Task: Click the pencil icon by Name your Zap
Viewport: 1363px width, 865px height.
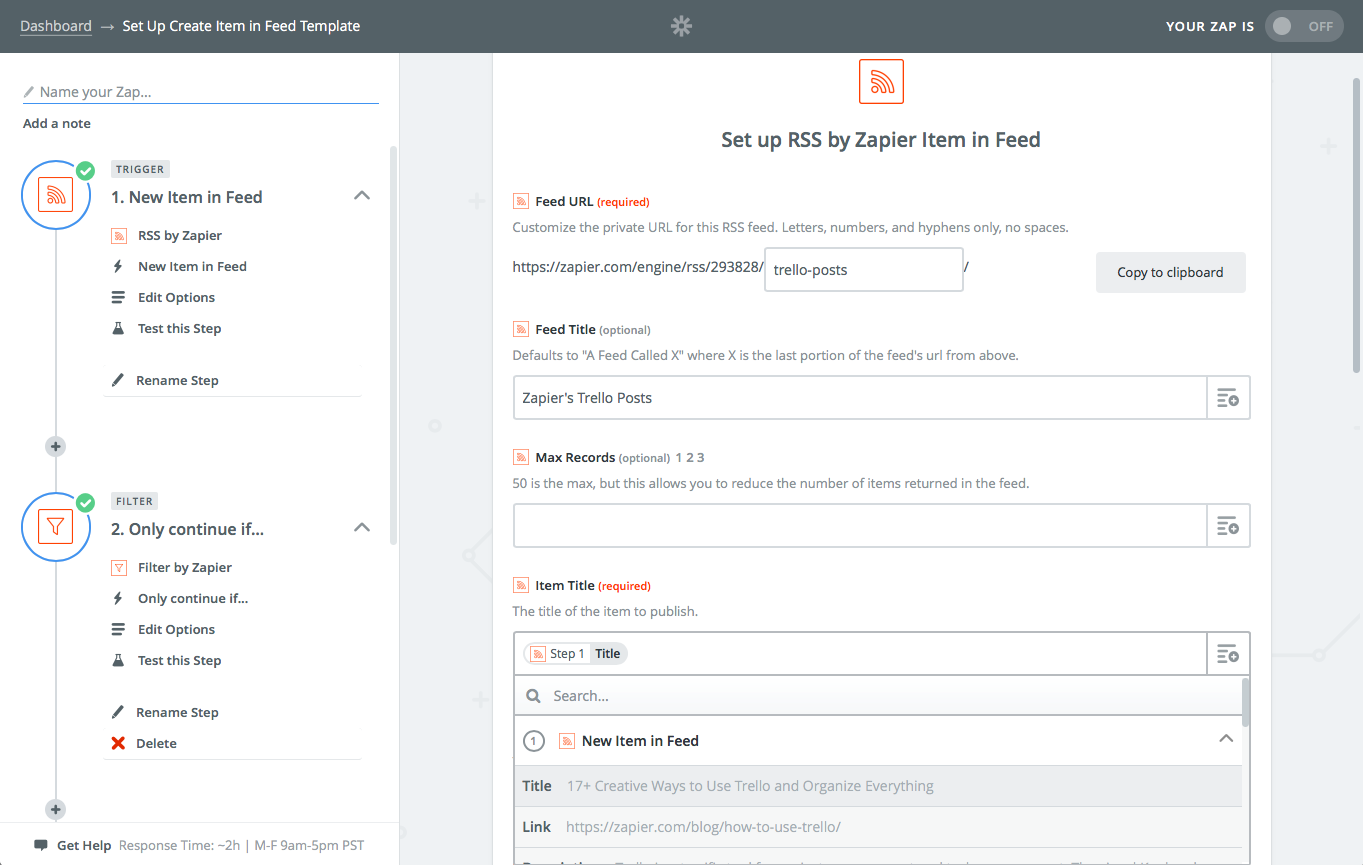Action: (x=29, y=92)
